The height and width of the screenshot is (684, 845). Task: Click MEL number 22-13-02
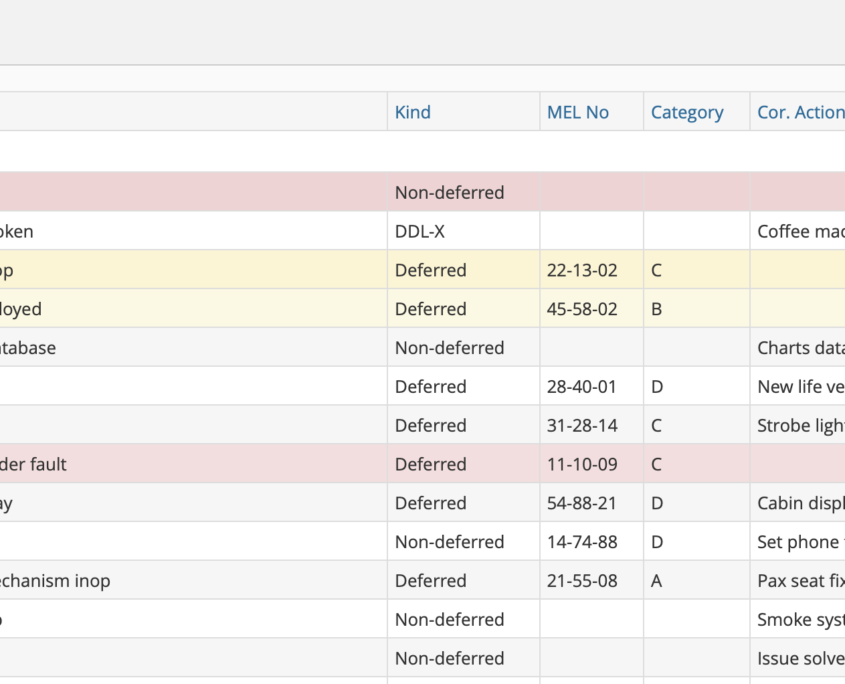(x=581, y=271)
